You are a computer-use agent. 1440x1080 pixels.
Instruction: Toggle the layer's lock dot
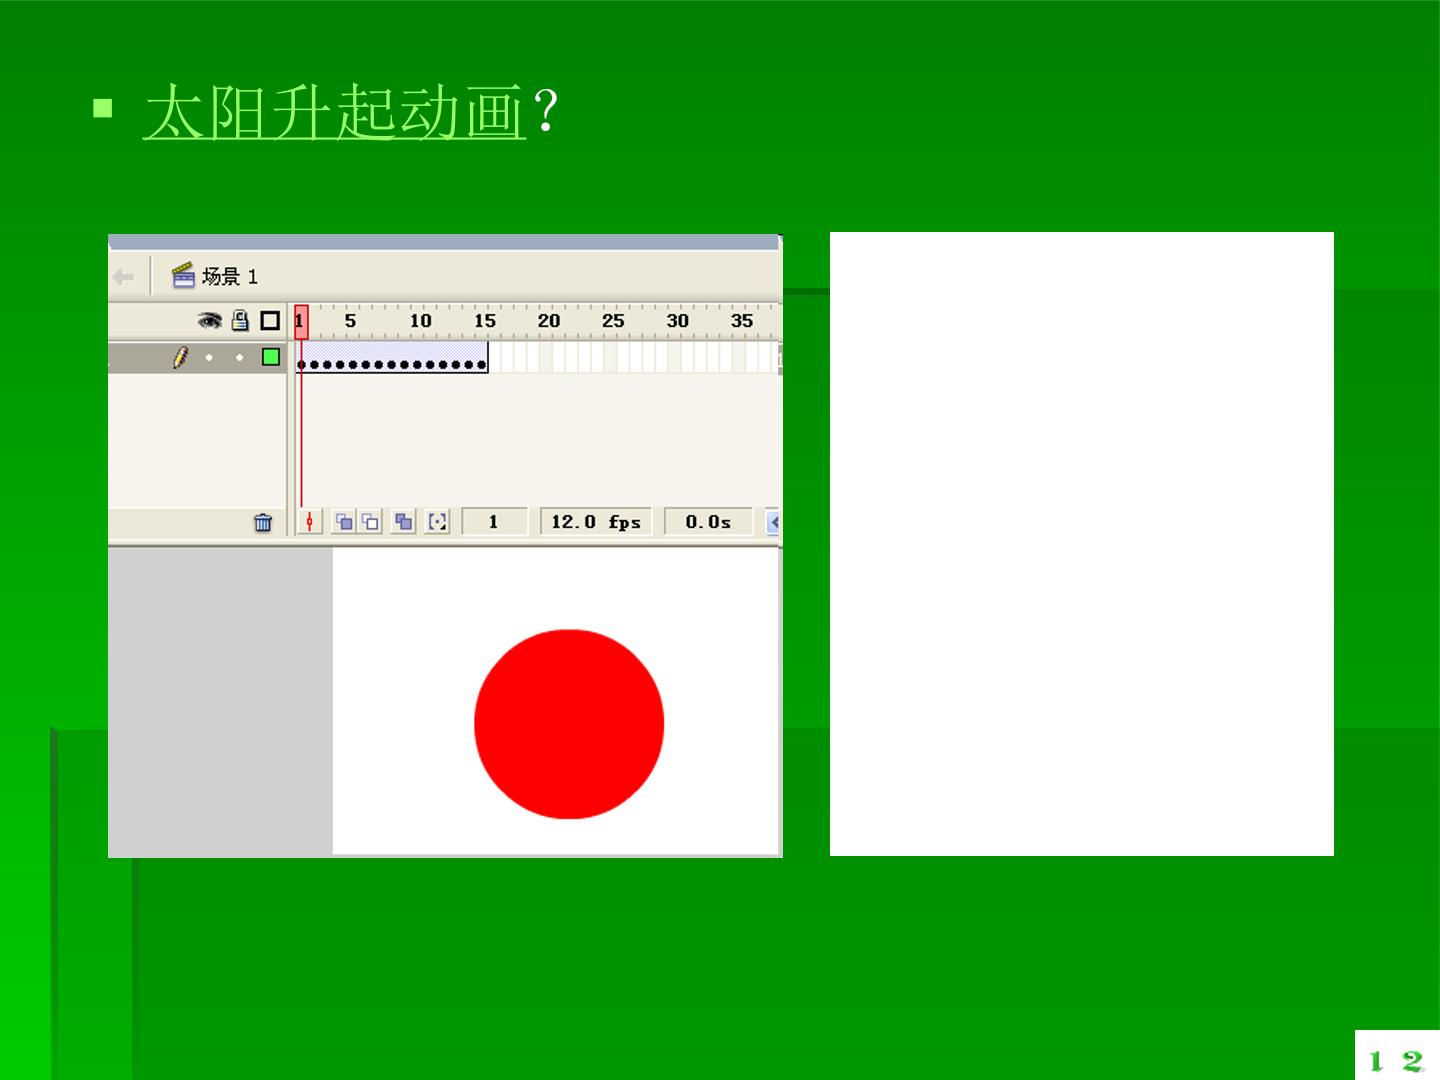point(240,357)
